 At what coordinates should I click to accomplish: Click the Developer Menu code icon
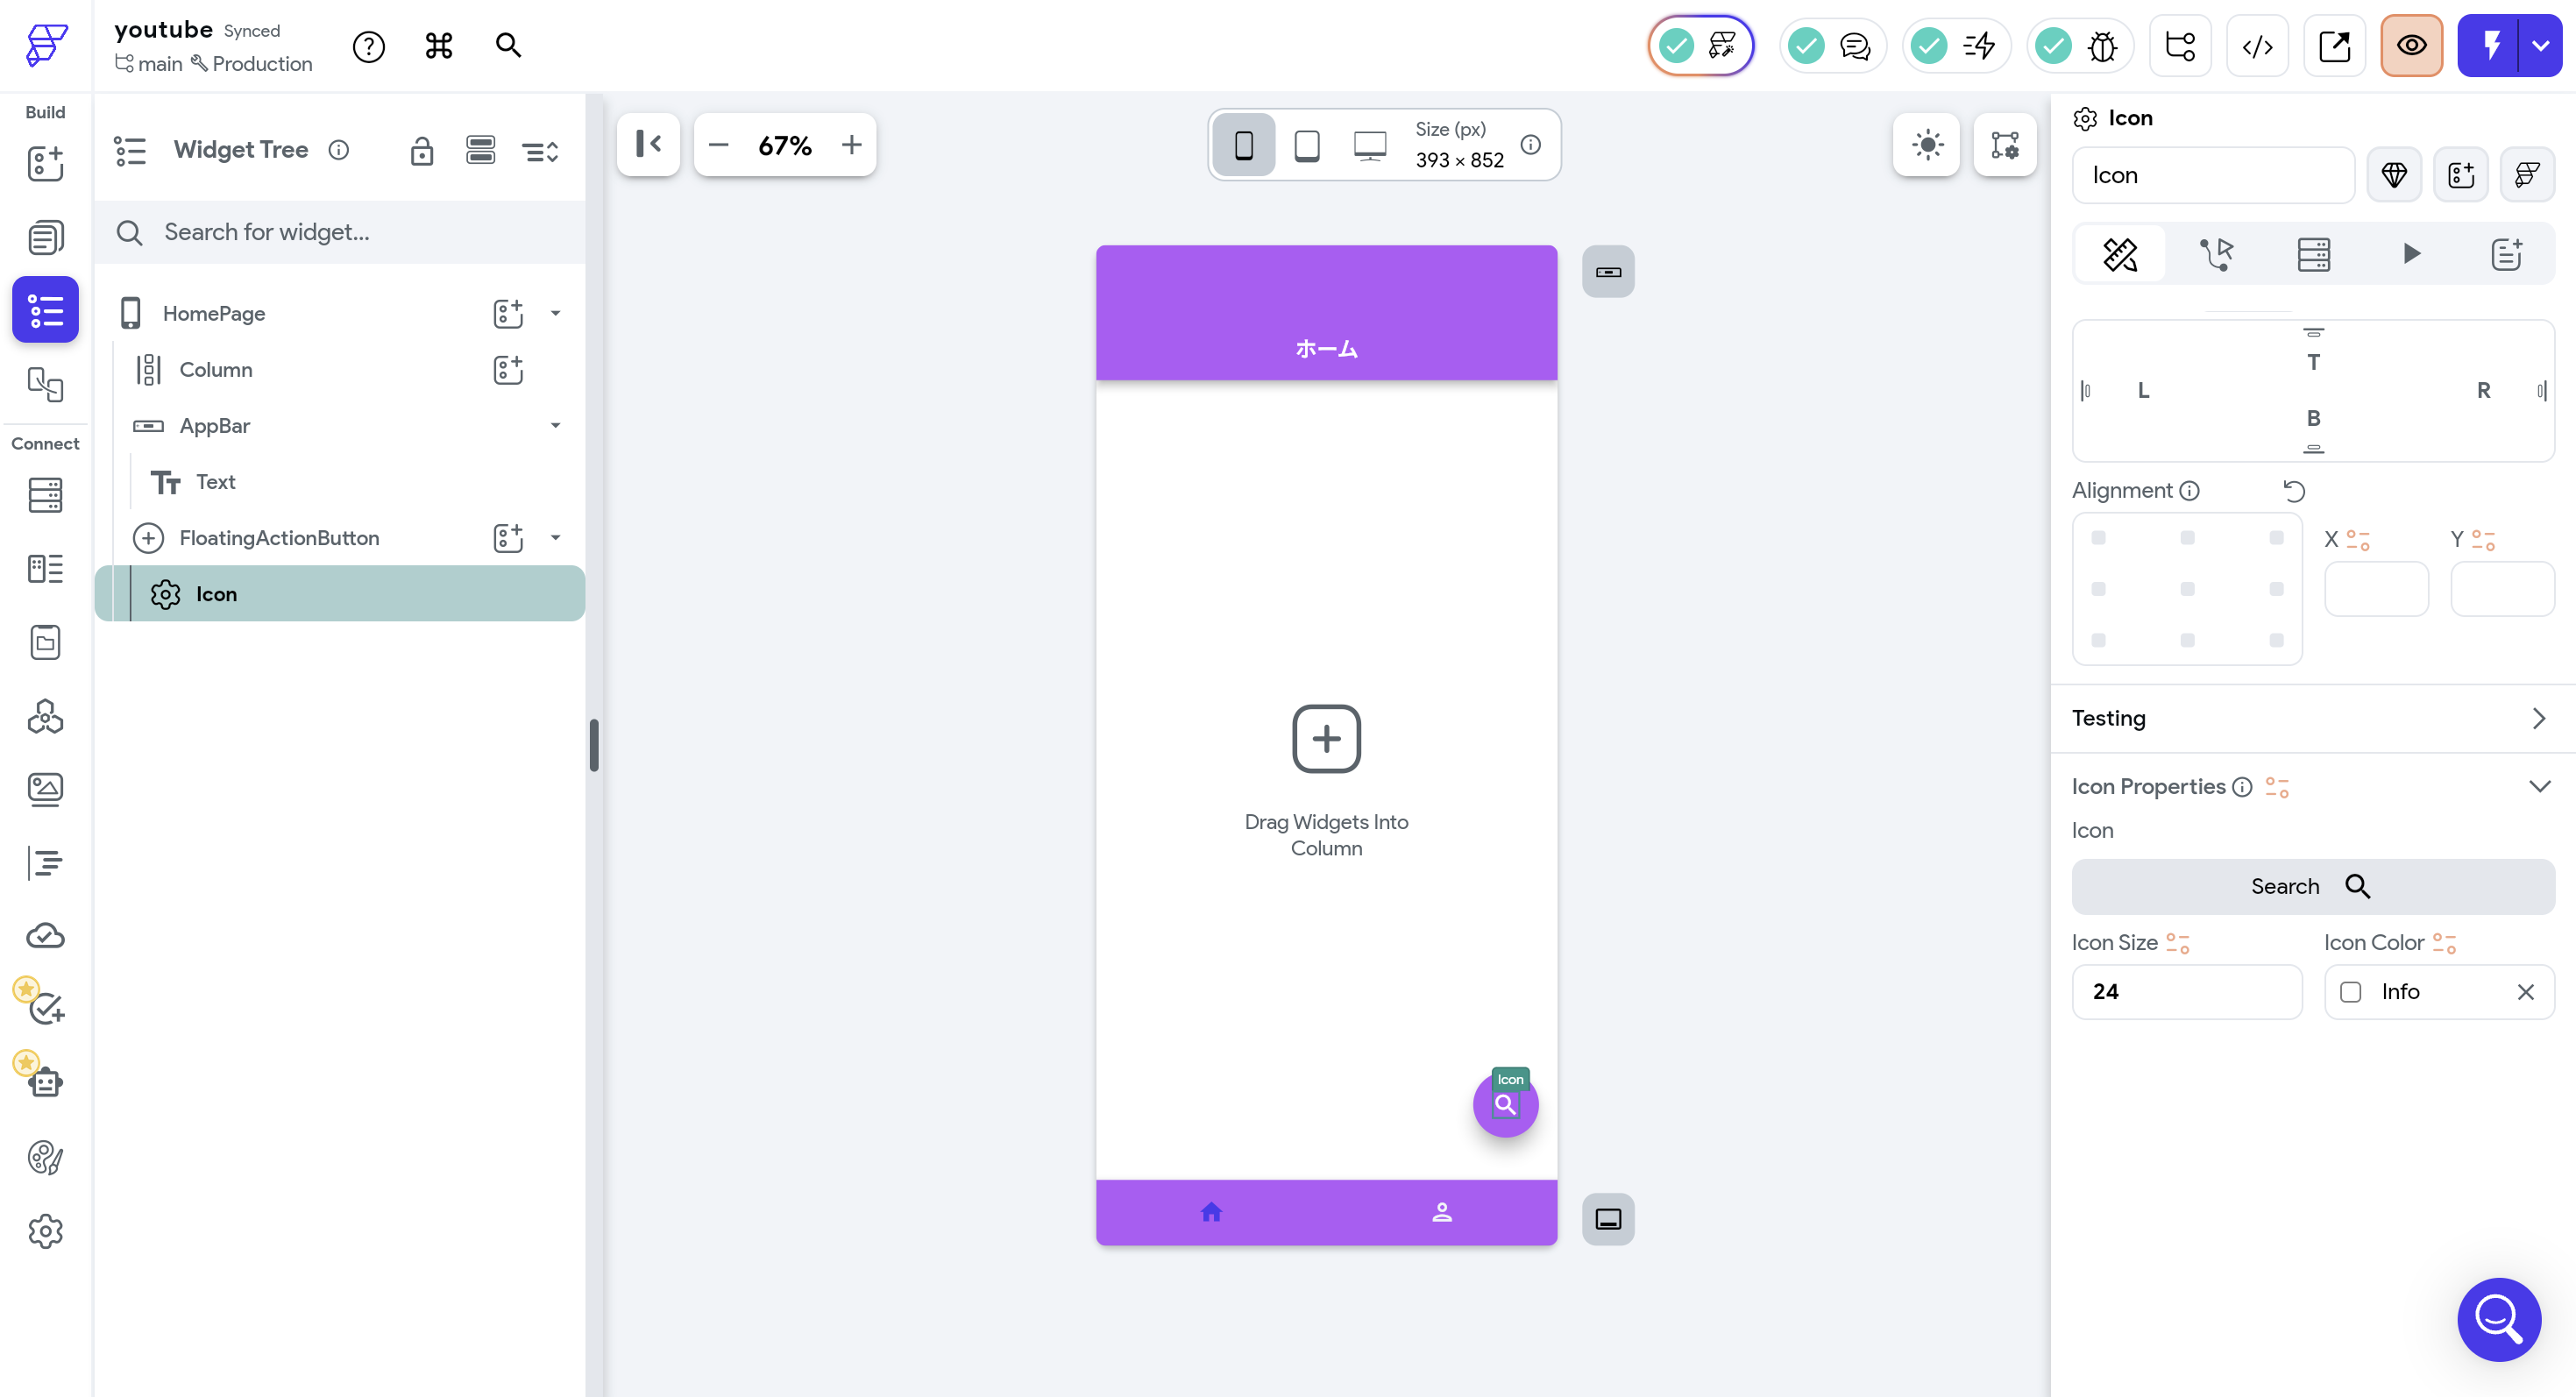pos(2257,46)
